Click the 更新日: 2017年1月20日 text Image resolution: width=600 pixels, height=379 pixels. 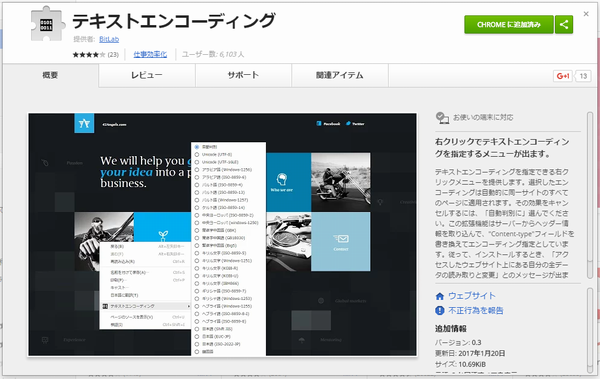pyautogui.click(x=470, y=353)
